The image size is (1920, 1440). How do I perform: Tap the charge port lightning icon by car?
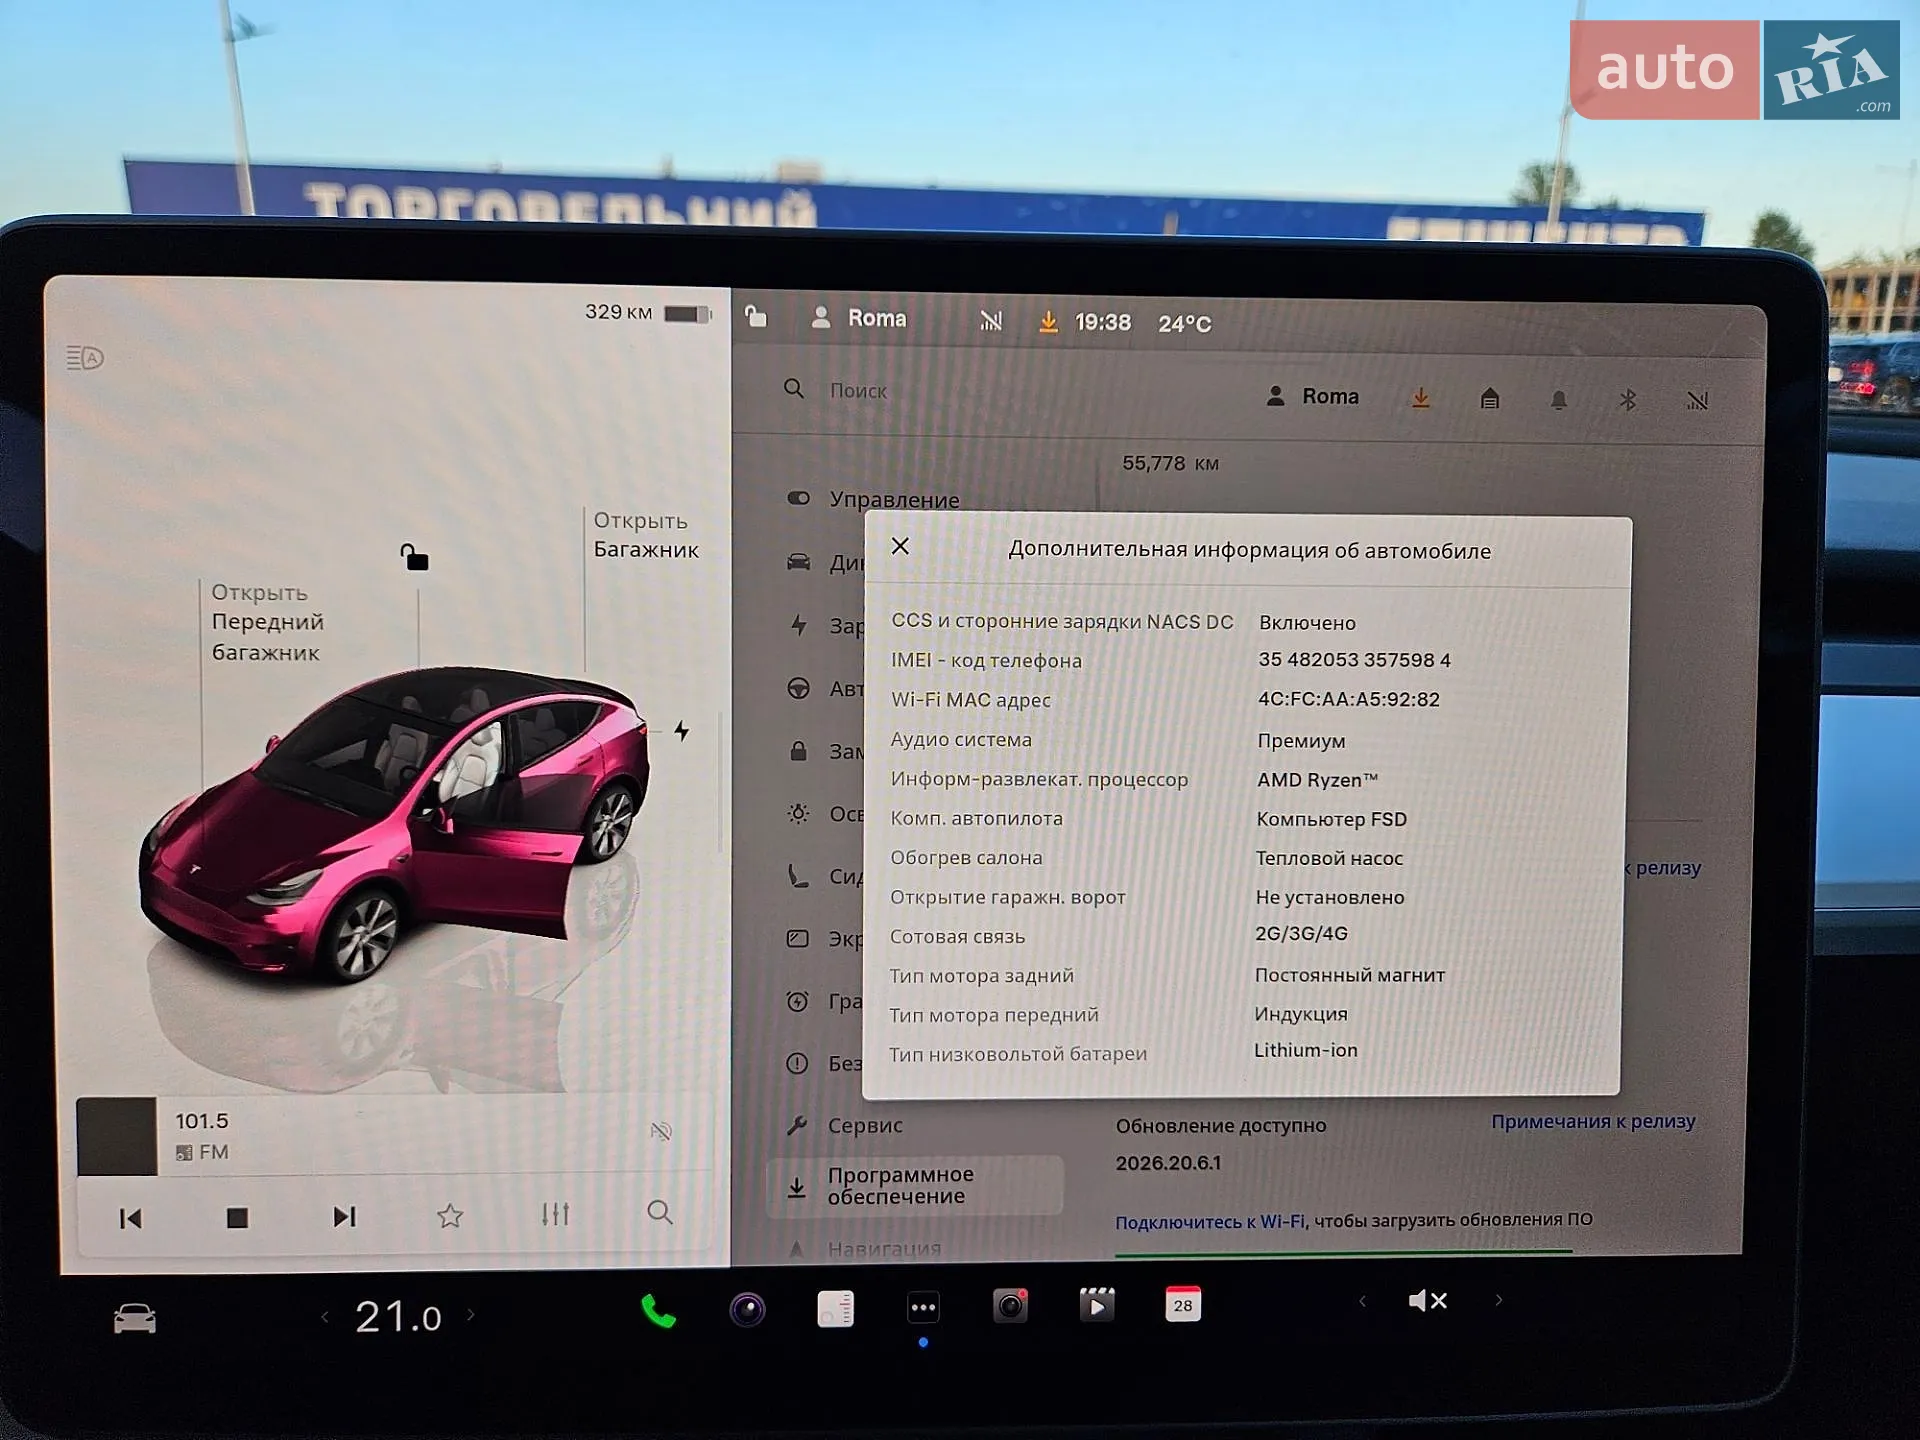[x=681, y=731]
